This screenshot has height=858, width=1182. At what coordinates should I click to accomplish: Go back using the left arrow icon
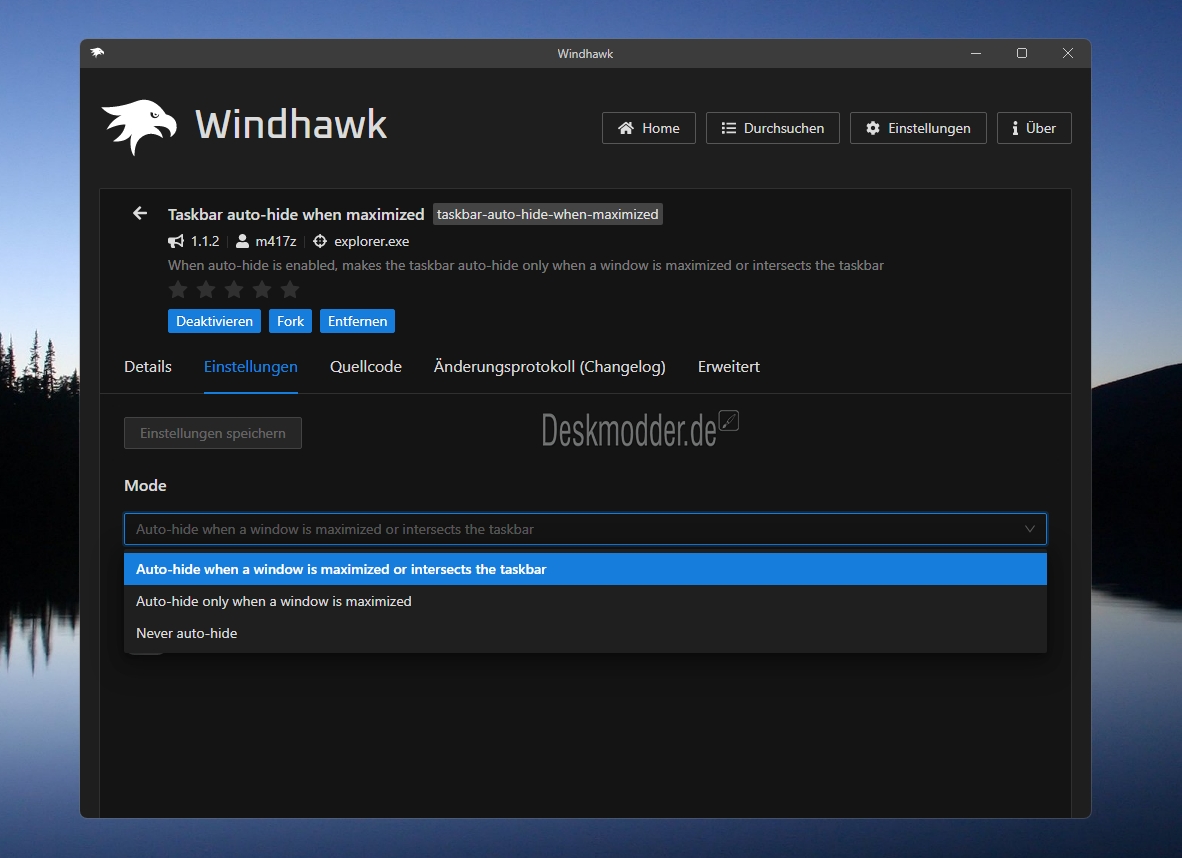pos(139,213)
